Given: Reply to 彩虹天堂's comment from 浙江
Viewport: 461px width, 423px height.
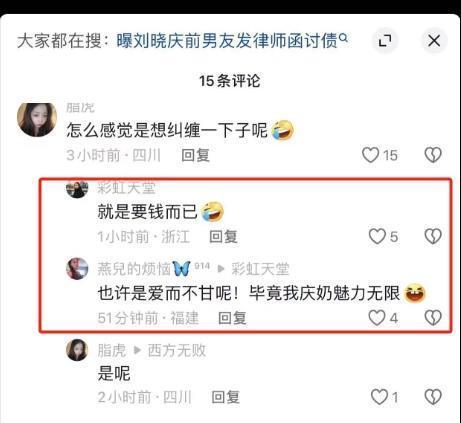Looking at the screenshot, I should click(x=223, y=237).
